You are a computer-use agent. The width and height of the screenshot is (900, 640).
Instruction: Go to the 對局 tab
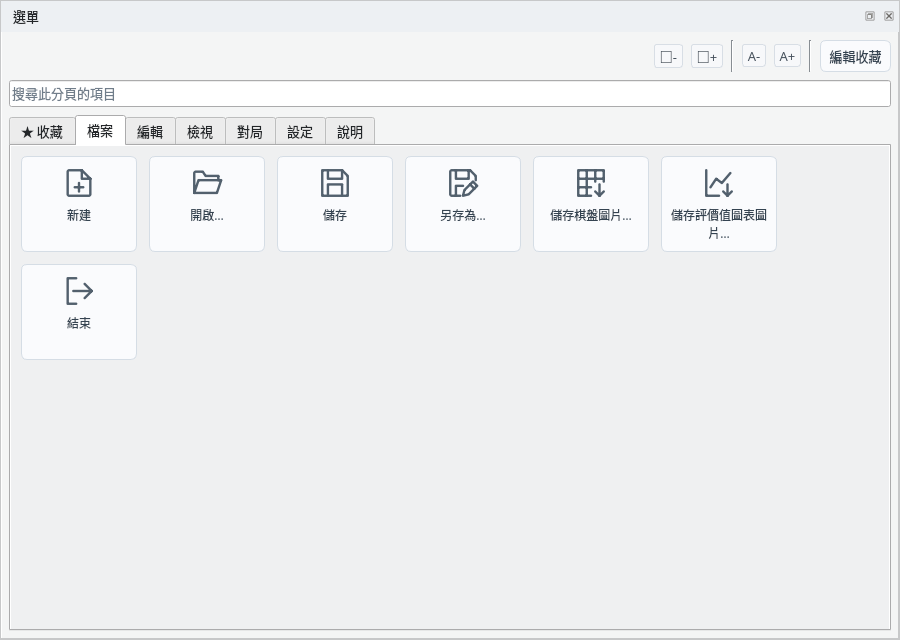click(x=250, y=132)
